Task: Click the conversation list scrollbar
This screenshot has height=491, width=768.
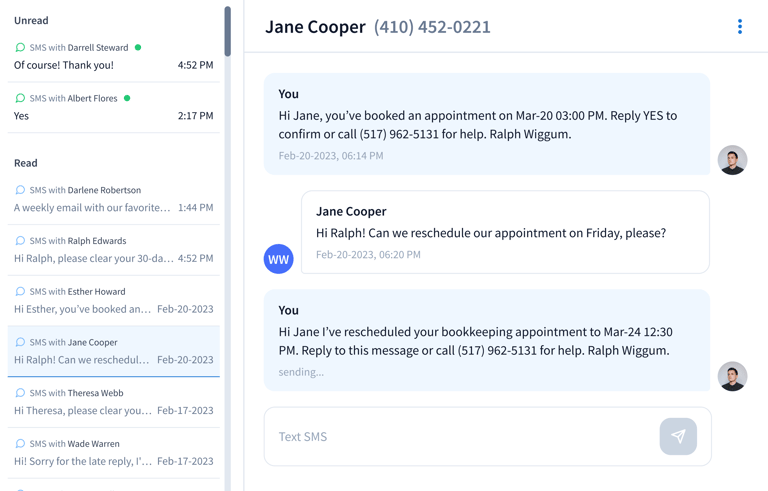Action: 228,32
